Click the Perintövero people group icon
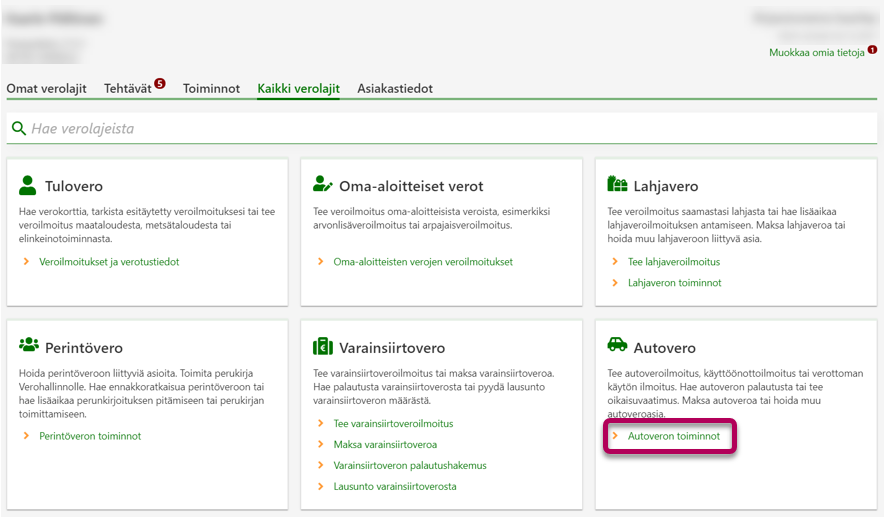 coord(29,346)
